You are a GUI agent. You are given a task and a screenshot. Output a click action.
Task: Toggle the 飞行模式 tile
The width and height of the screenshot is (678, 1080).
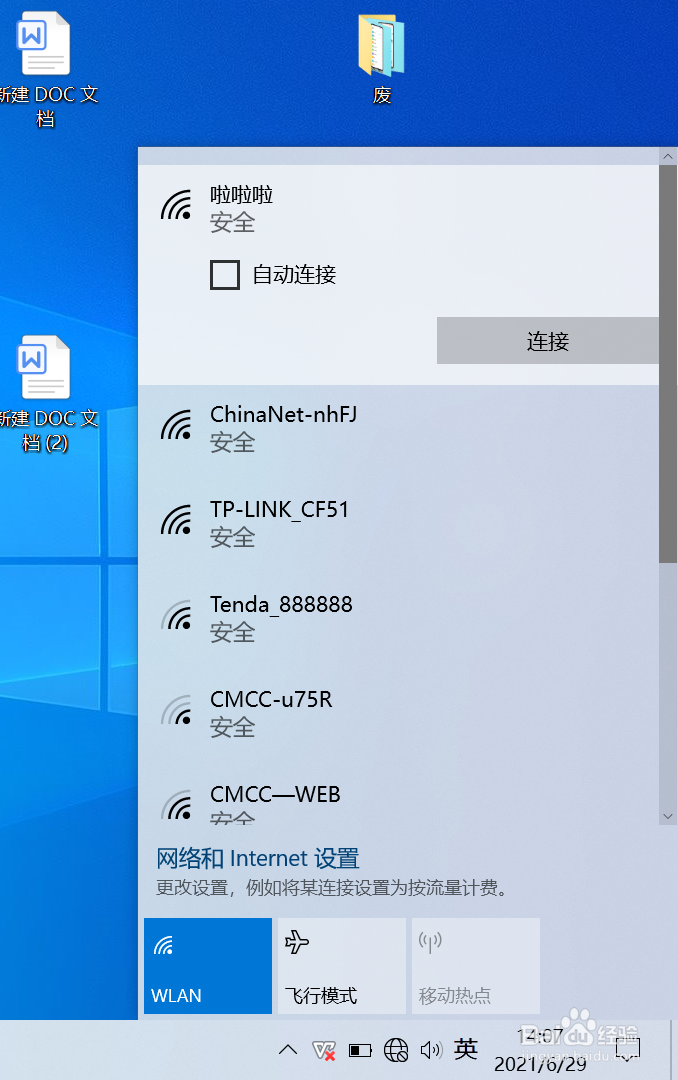[342, 966]
